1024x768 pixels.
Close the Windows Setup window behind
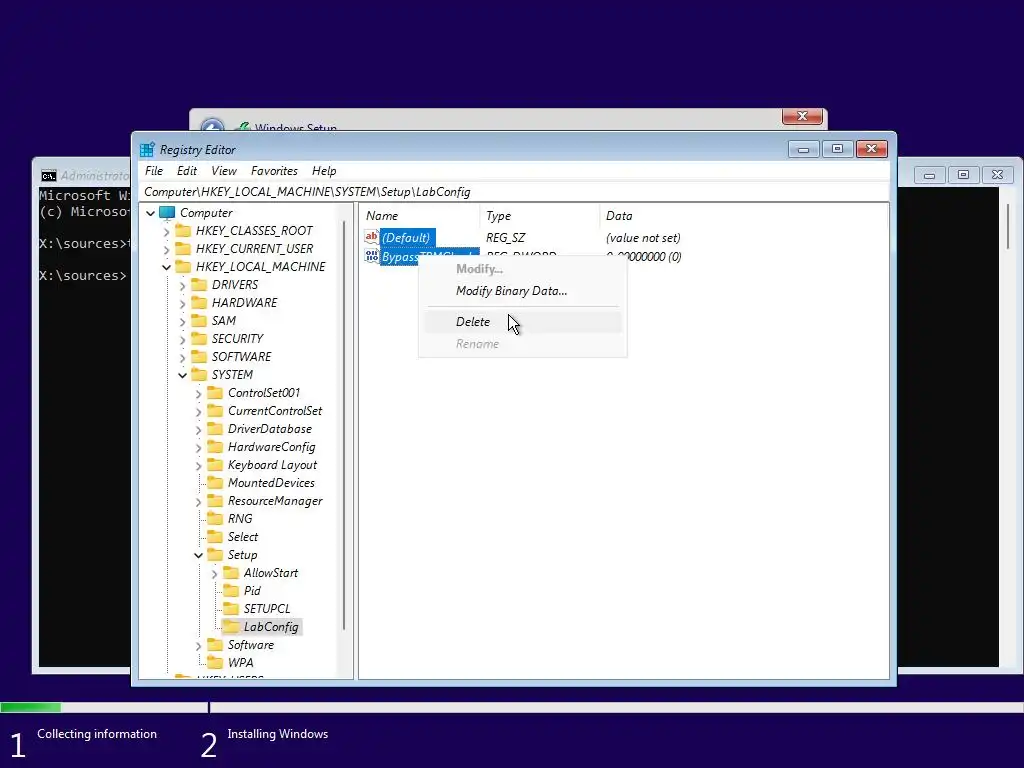pos(802,116)
